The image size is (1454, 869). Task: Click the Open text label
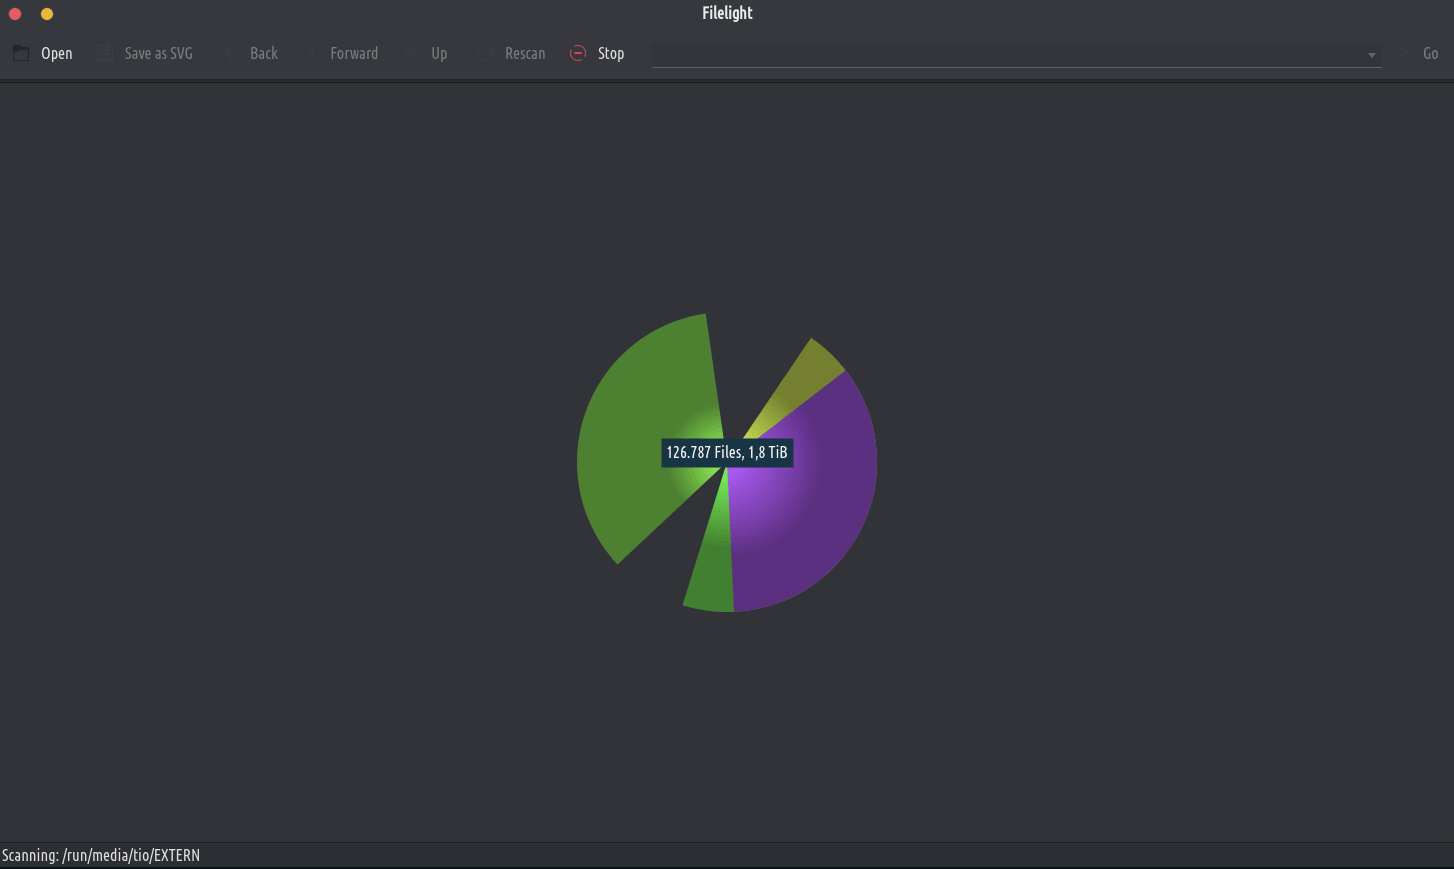(x=57, y=53)
